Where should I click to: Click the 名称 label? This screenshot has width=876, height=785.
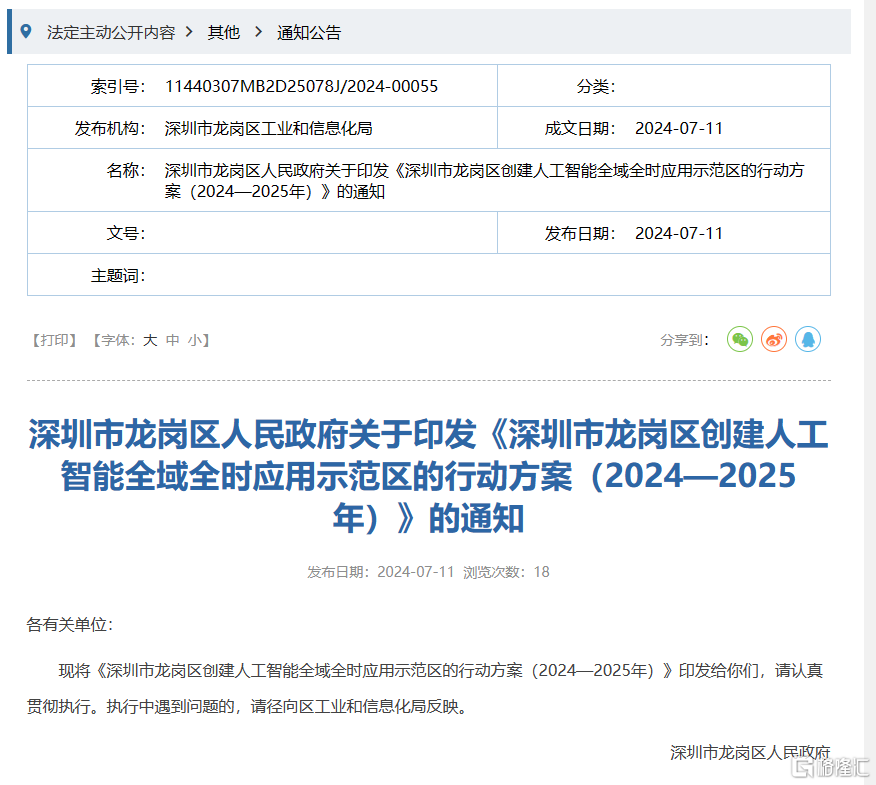click(x=126, y=170)
